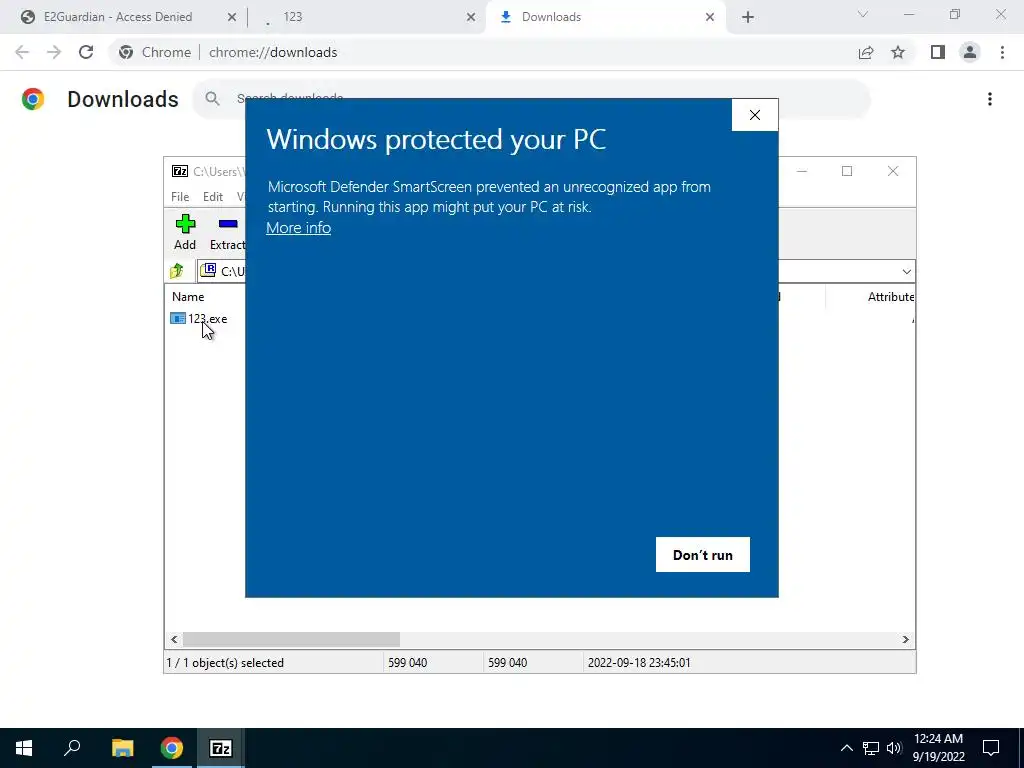This screenshot has width=1024, height=768.
Task: Click the Name column header in 7-Zip
Action: (x=188, y=296)
